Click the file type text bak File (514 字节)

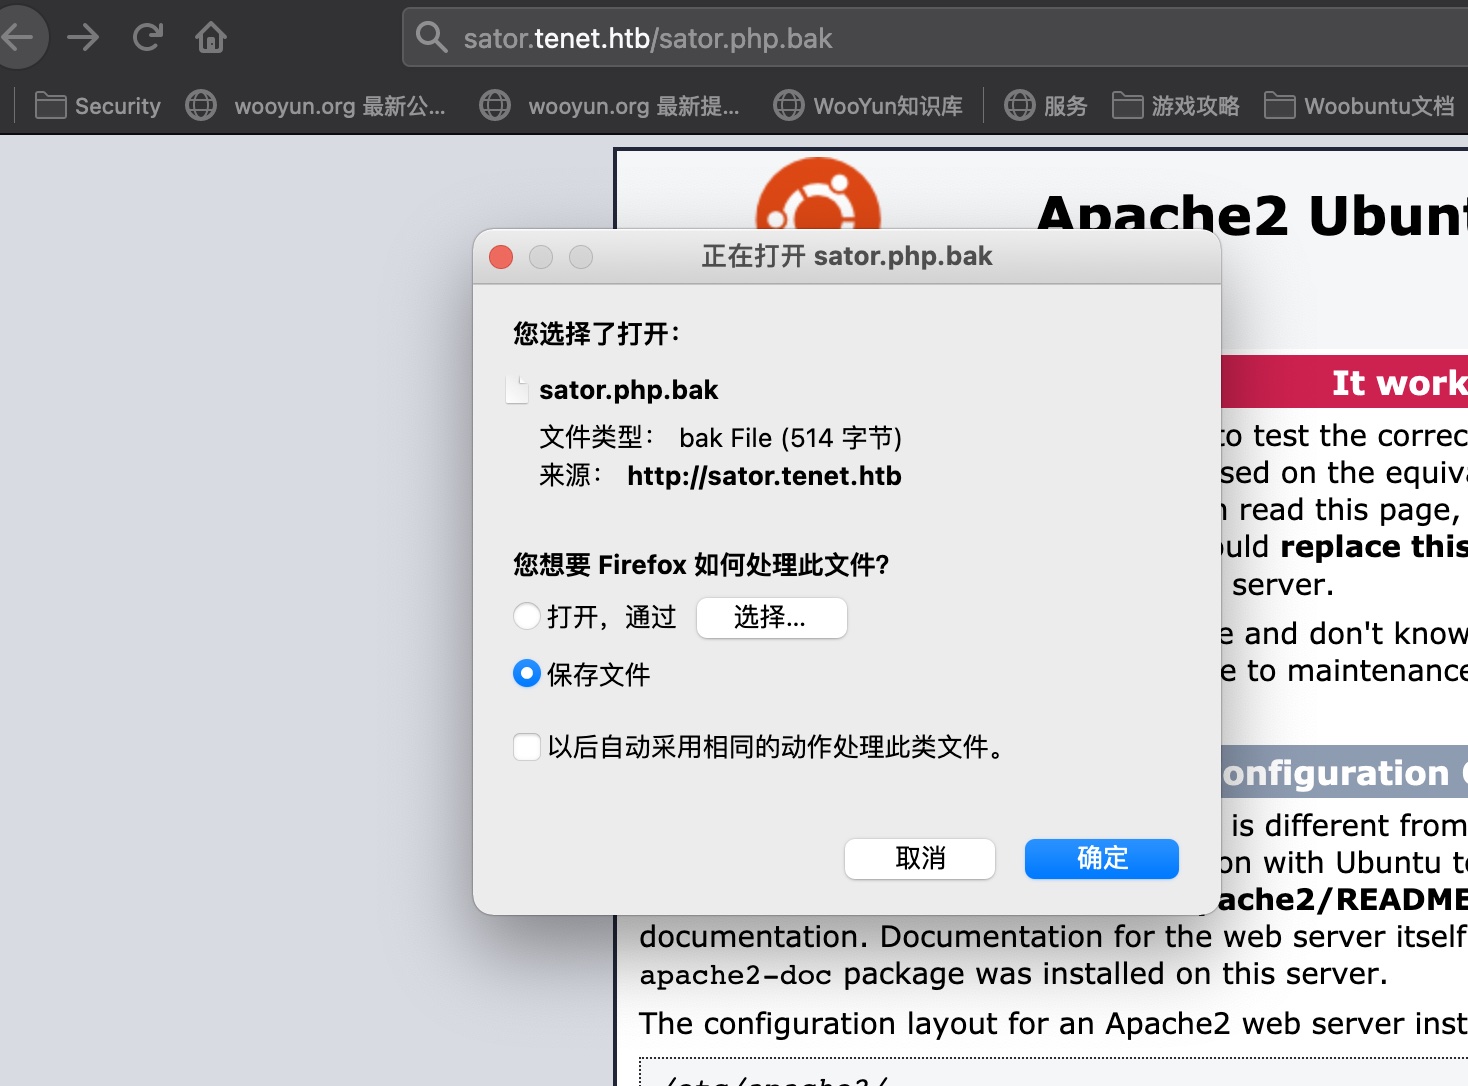click(790, 438)
